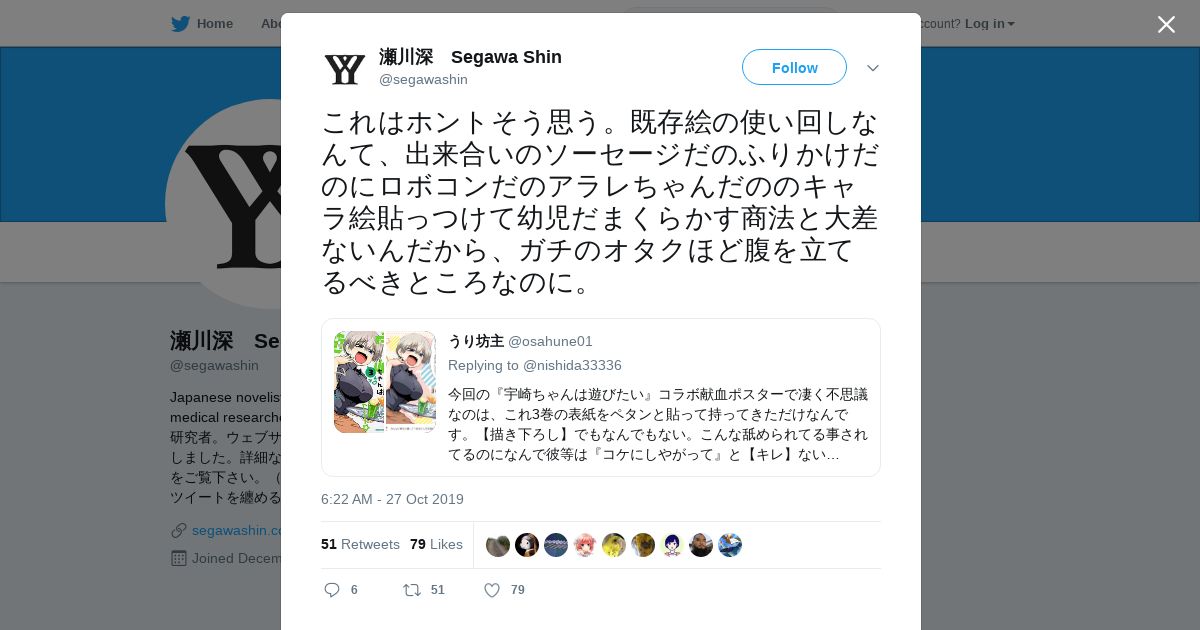Open the 79 Likes list
The image size is (1200, 630).
(x=436, y=544)
